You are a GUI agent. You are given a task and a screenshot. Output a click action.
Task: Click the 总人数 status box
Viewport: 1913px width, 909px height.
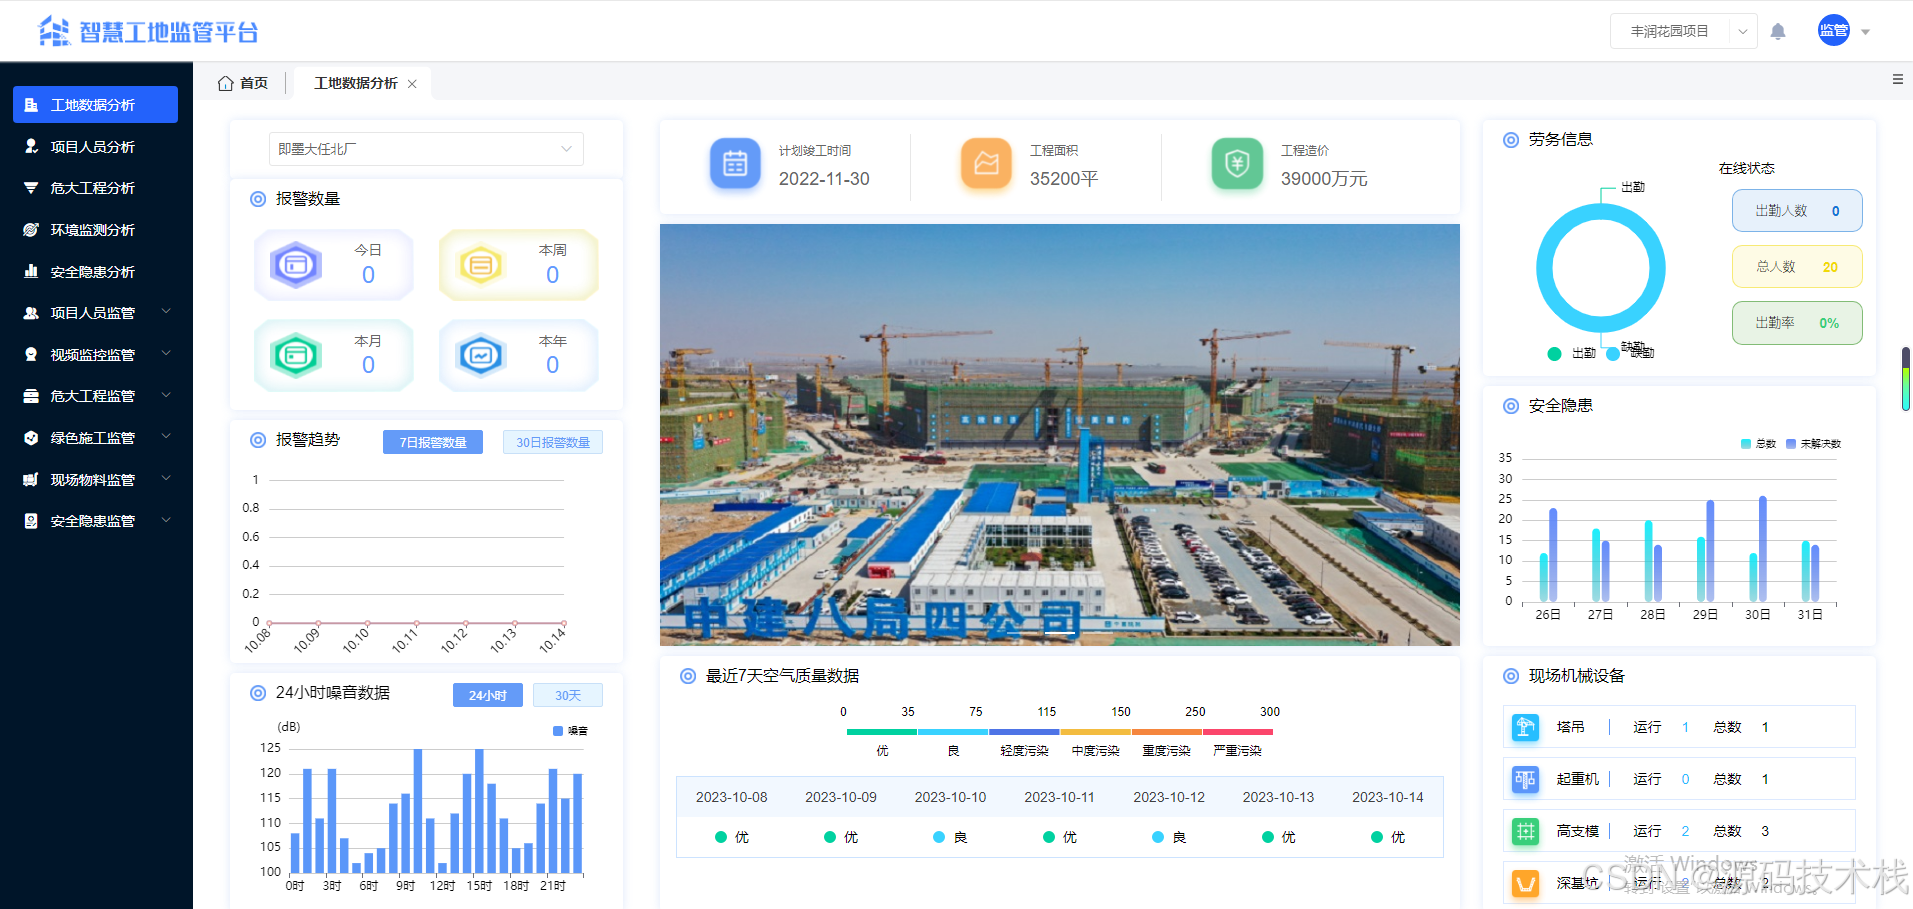1797,267
